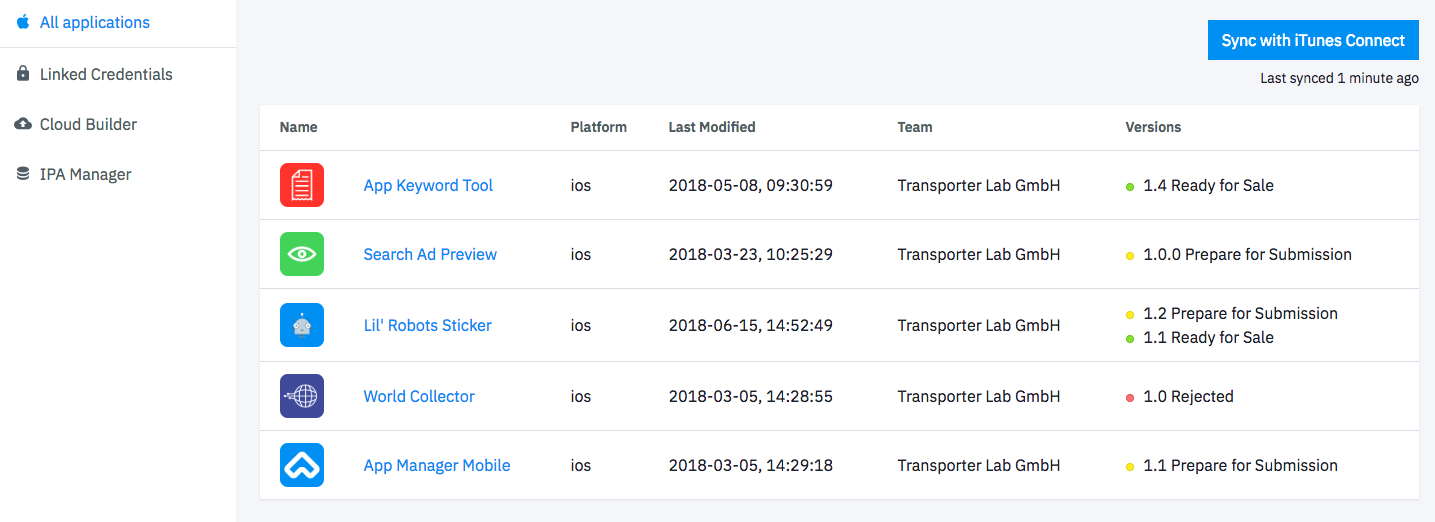Click green status dot for 1.1 Ready for Sale
This screenshot has width=1435, height=522.
[1130, 338]
